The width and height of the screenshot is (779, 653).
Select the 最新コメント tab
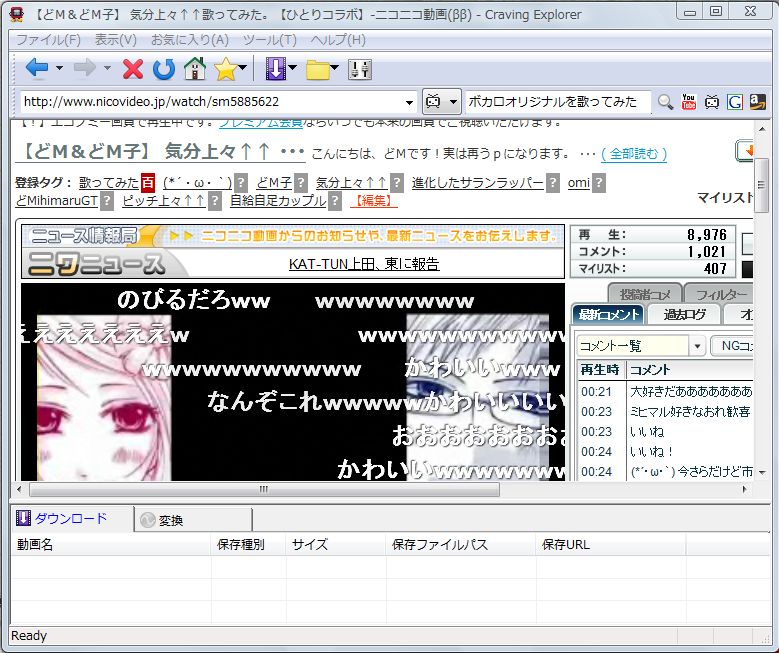pyautogui.click(x=608, y=315)
